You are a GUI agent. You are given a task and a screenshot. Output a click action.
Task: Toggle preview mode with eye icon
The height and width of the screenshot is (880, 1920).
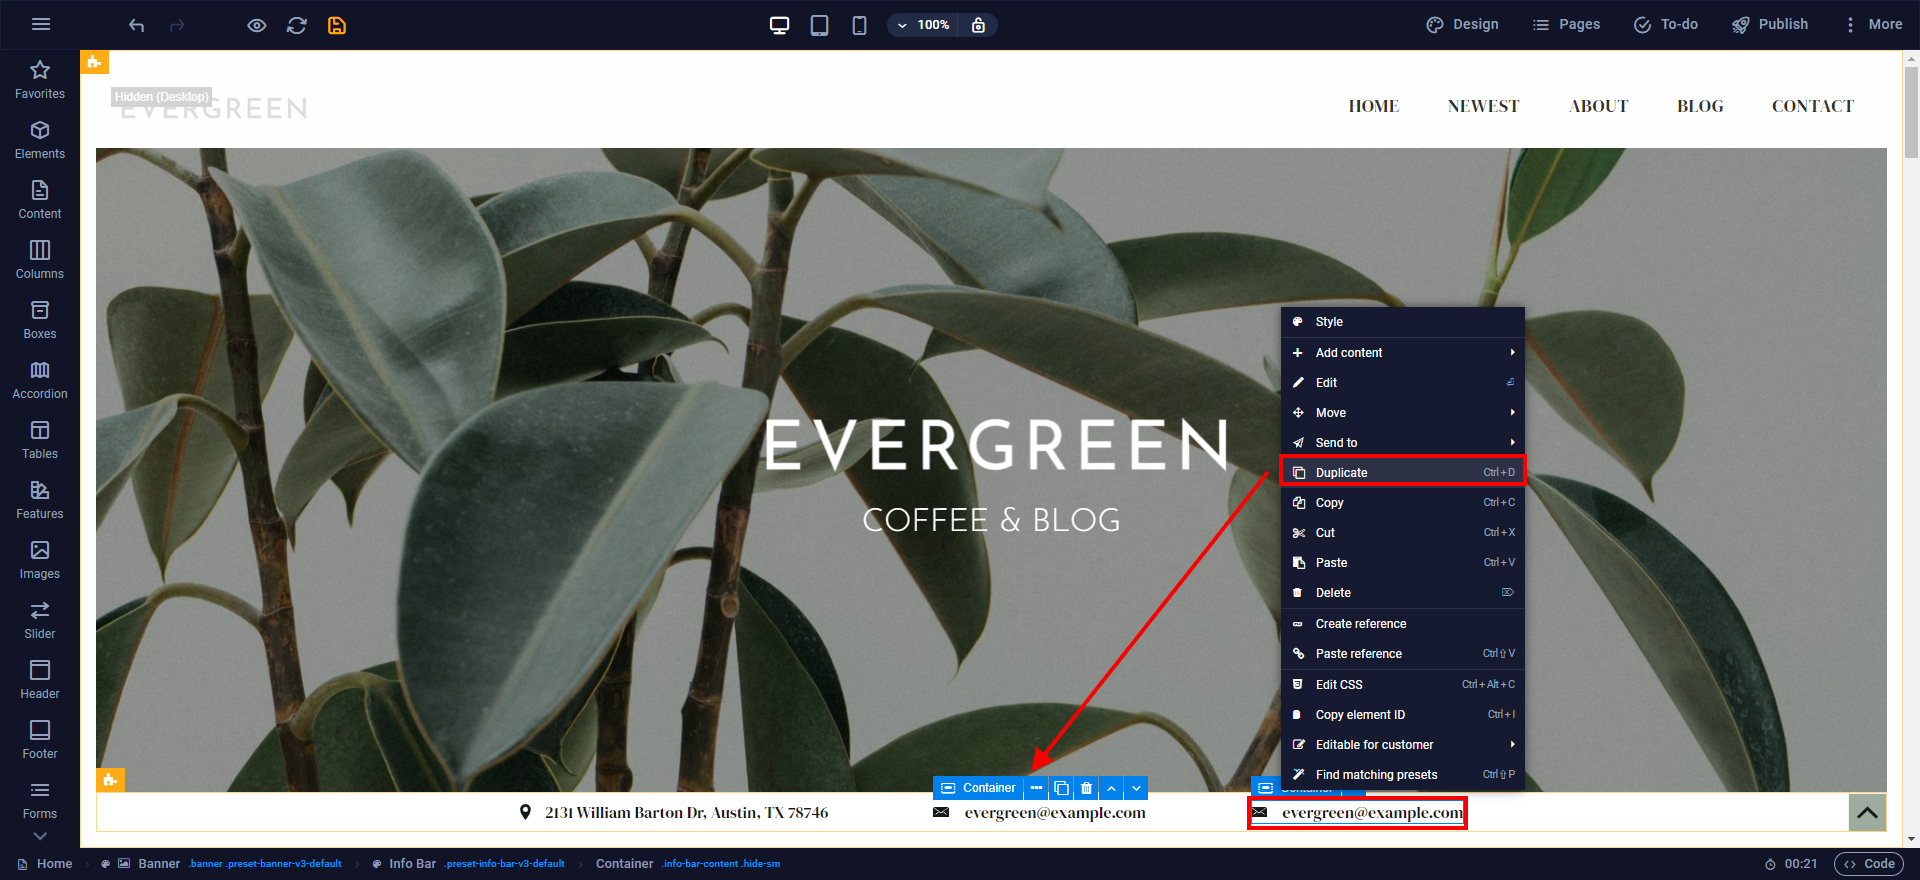[257, 25]
